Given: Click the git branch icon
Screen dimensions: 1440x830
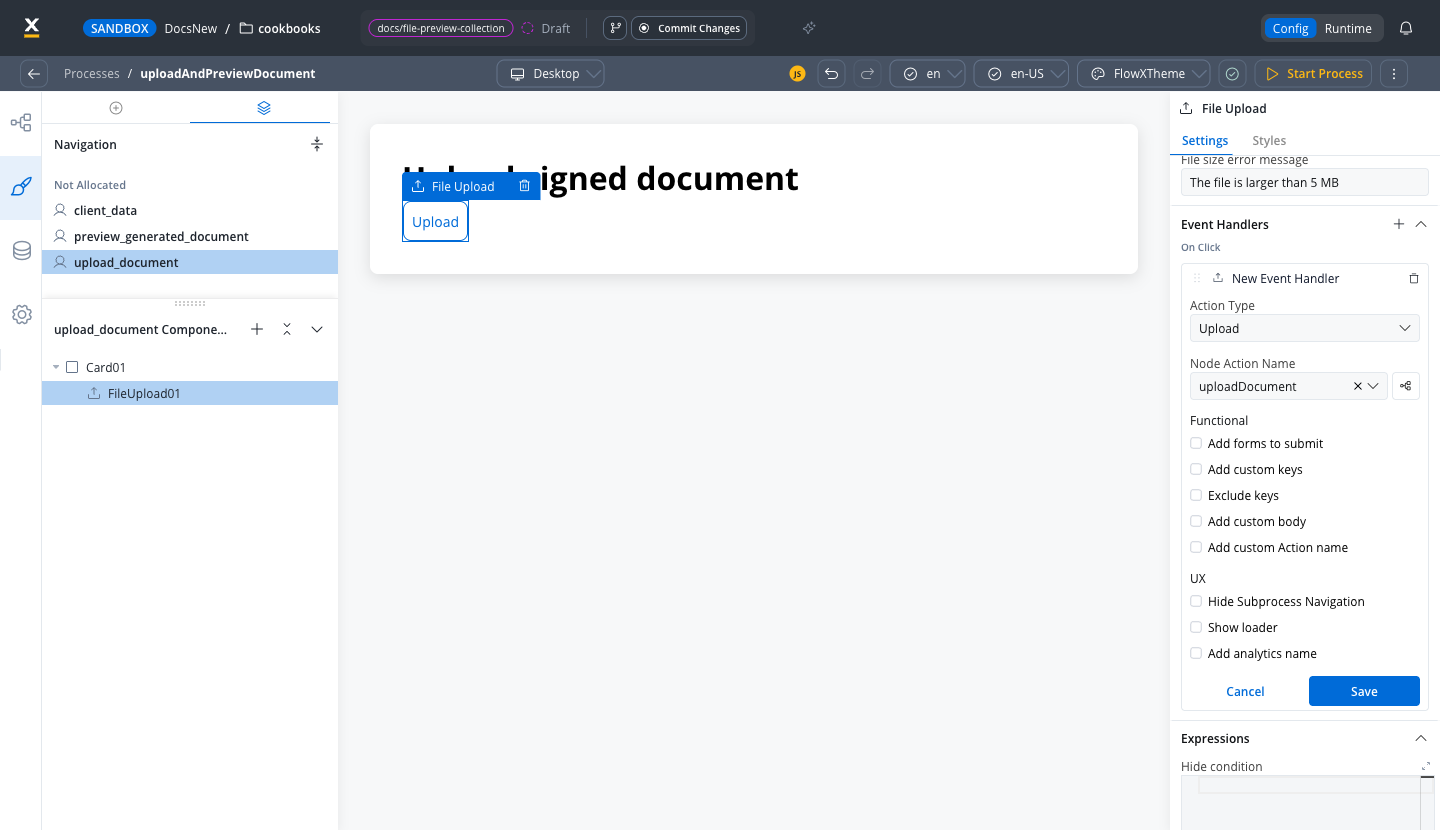Looking at the screenshot, I should coord(615,28).
